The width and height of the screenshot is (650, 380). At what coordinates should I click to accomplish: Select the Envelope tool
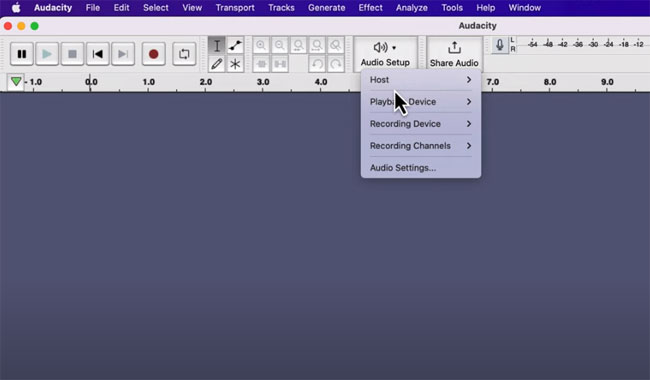click(235, 46)
